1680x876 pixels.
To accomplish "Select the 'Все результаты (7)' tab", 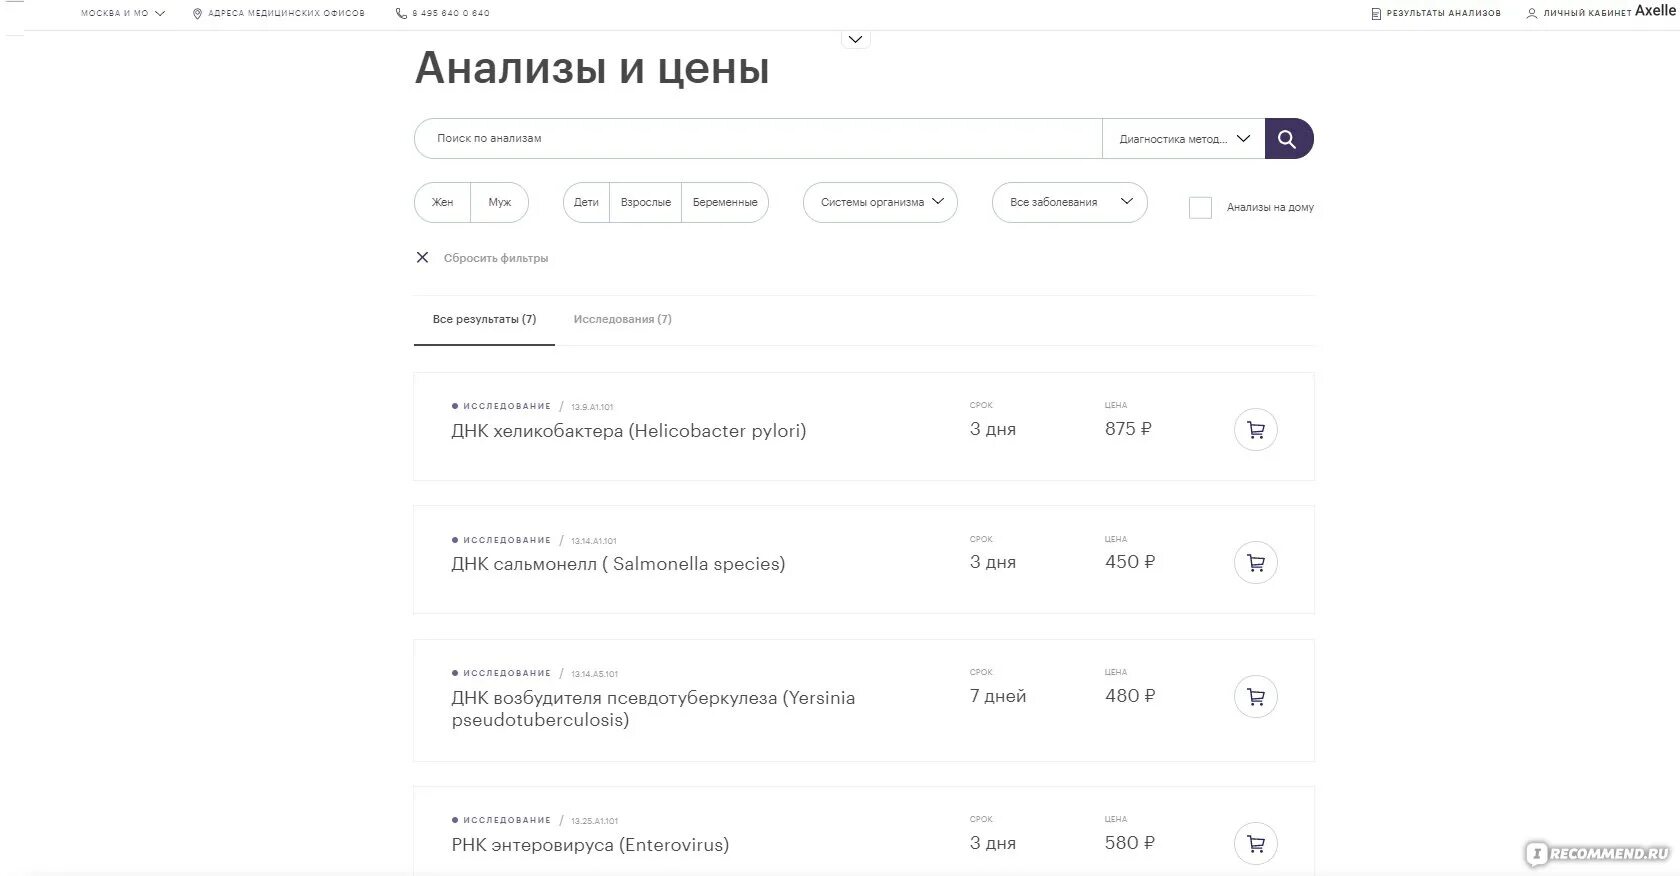I will coord(484,320).
